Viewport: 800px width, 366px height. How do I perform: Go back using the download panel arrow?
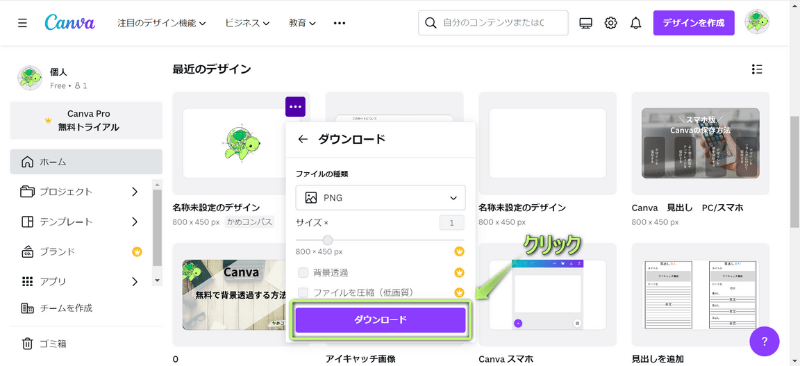click(303, 139)
